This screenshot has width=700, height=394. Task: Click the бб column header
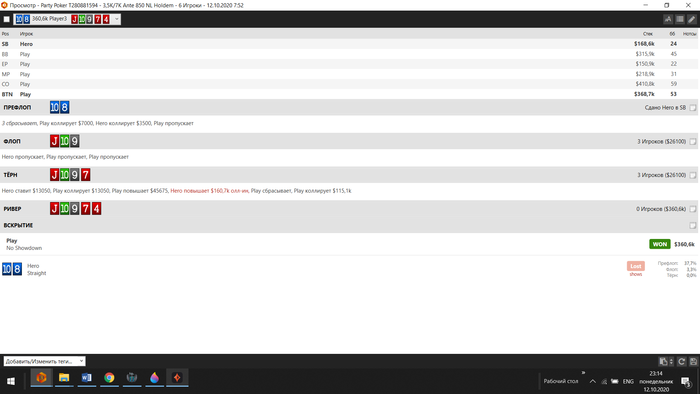pyautogui.click(x=672, y=34)
